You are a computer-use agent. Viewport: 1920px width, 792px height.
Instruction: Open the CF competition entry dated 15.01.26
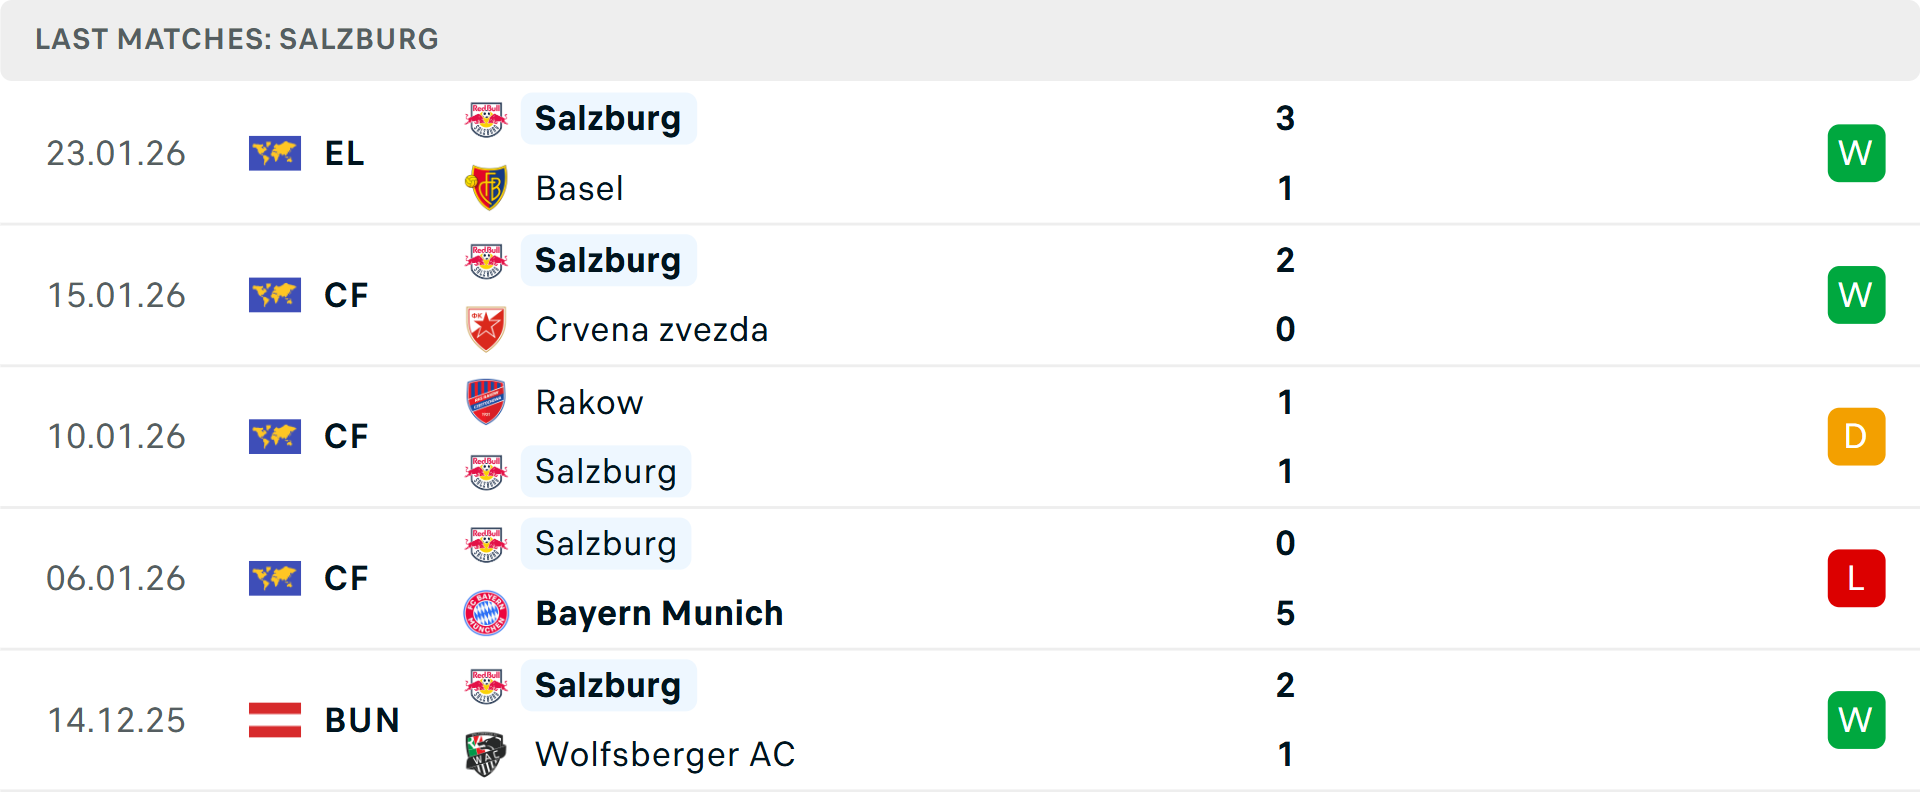tap(345, 295)
